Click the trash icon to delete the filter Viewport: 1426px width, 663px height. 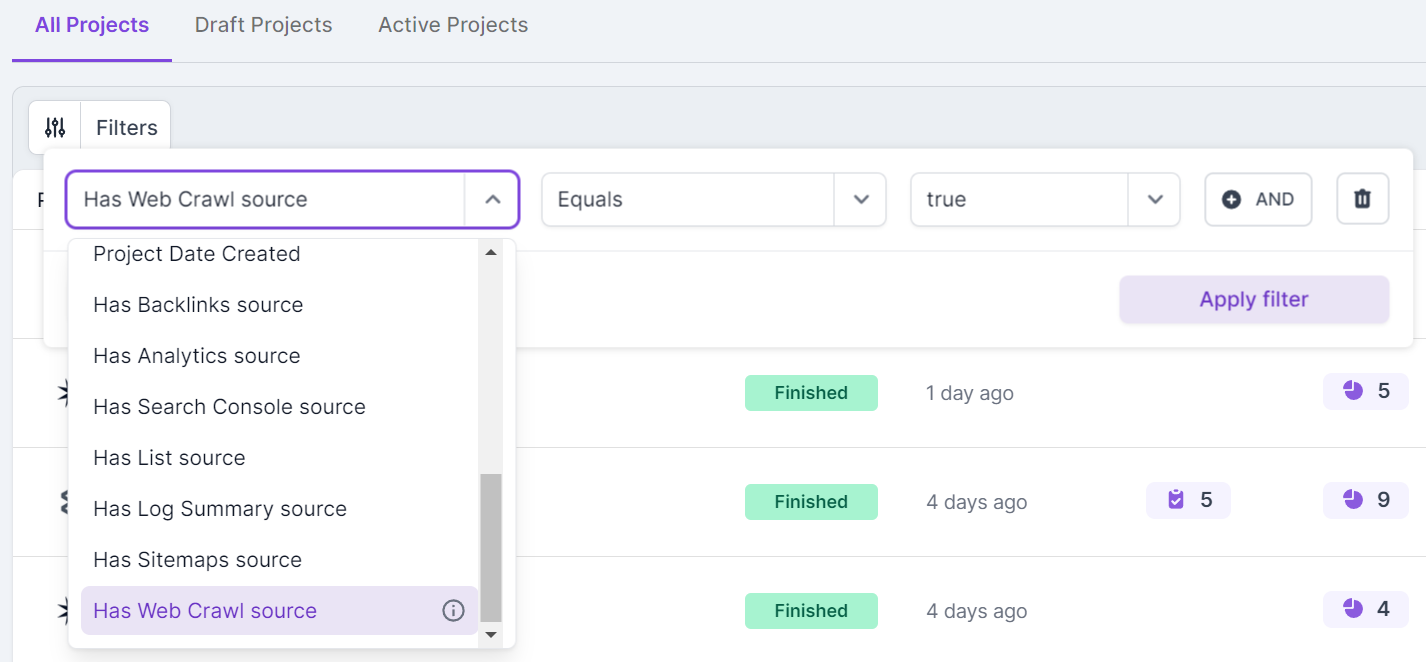(x=1362, y=198)
